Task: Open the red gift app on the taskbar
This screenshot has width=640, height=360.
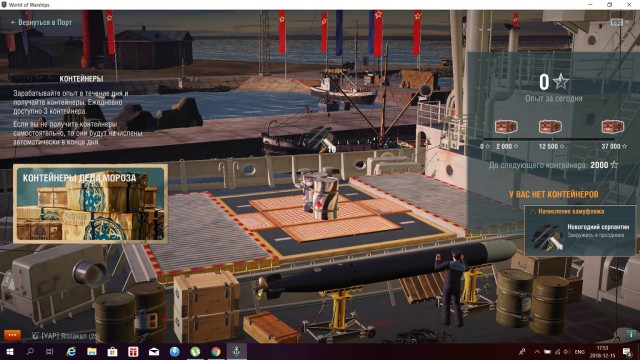Action: 133,351
